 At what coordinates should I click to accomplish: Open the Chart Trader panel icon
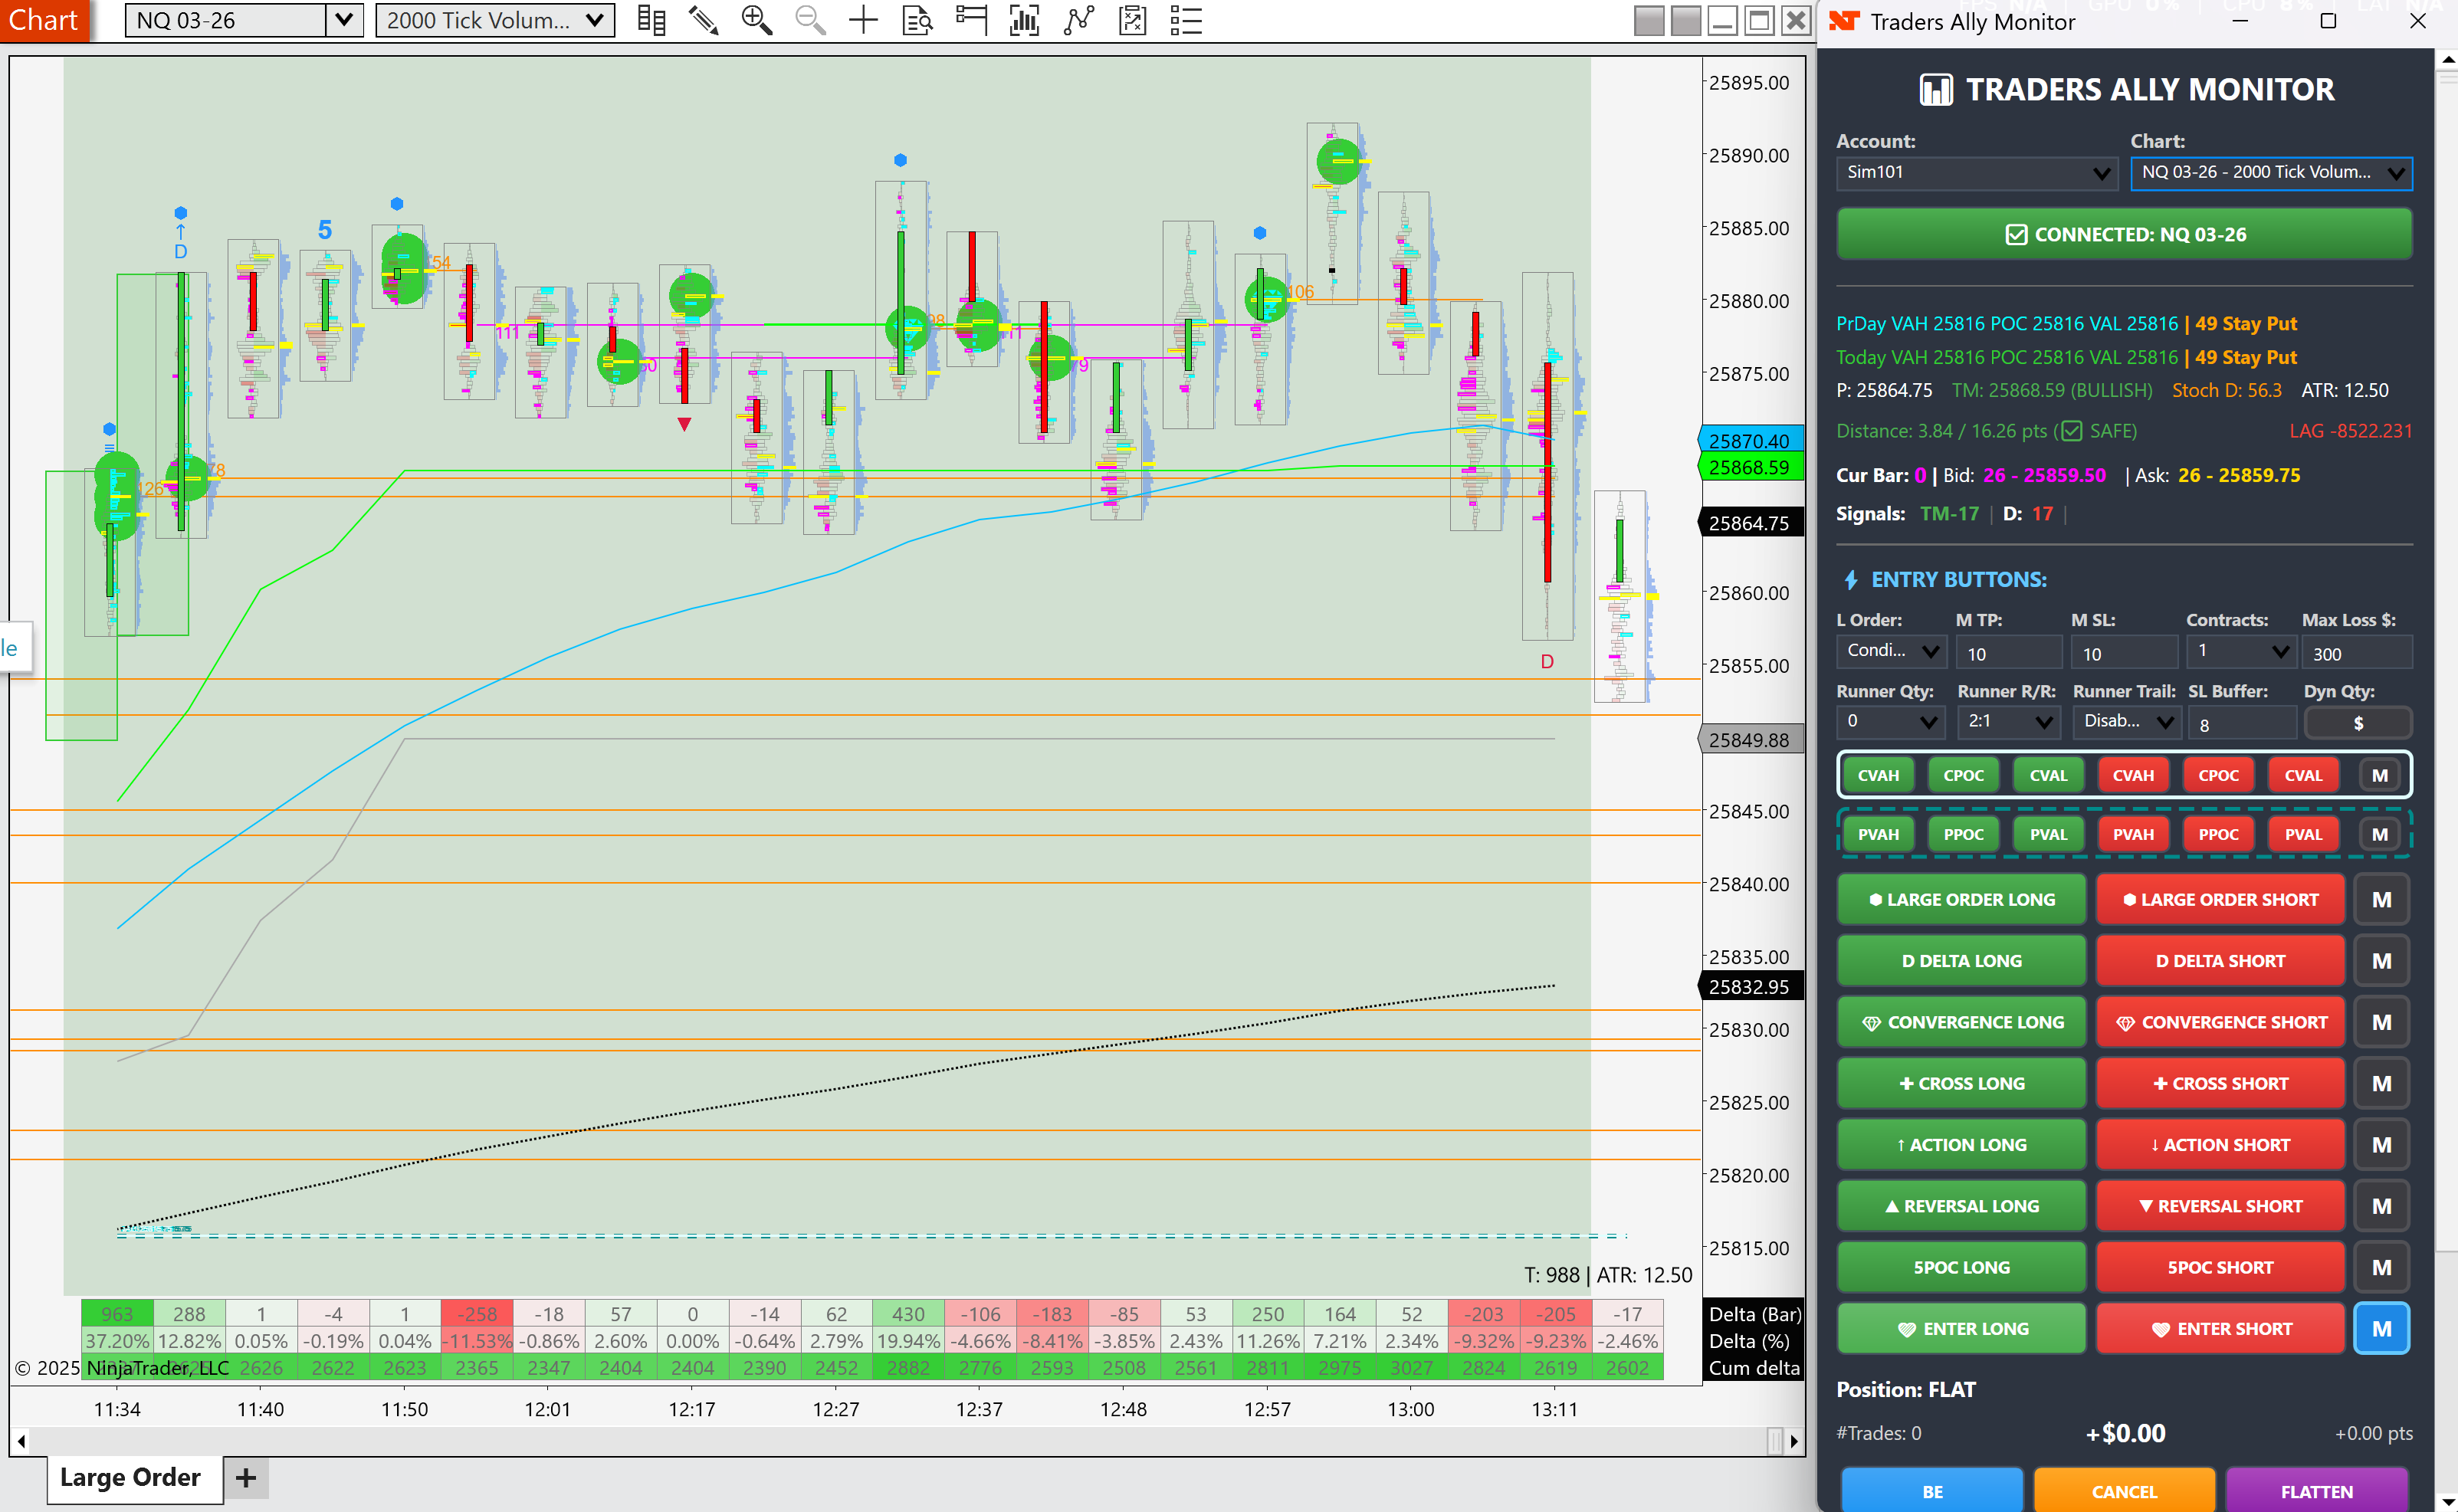(x=971, y=20)
